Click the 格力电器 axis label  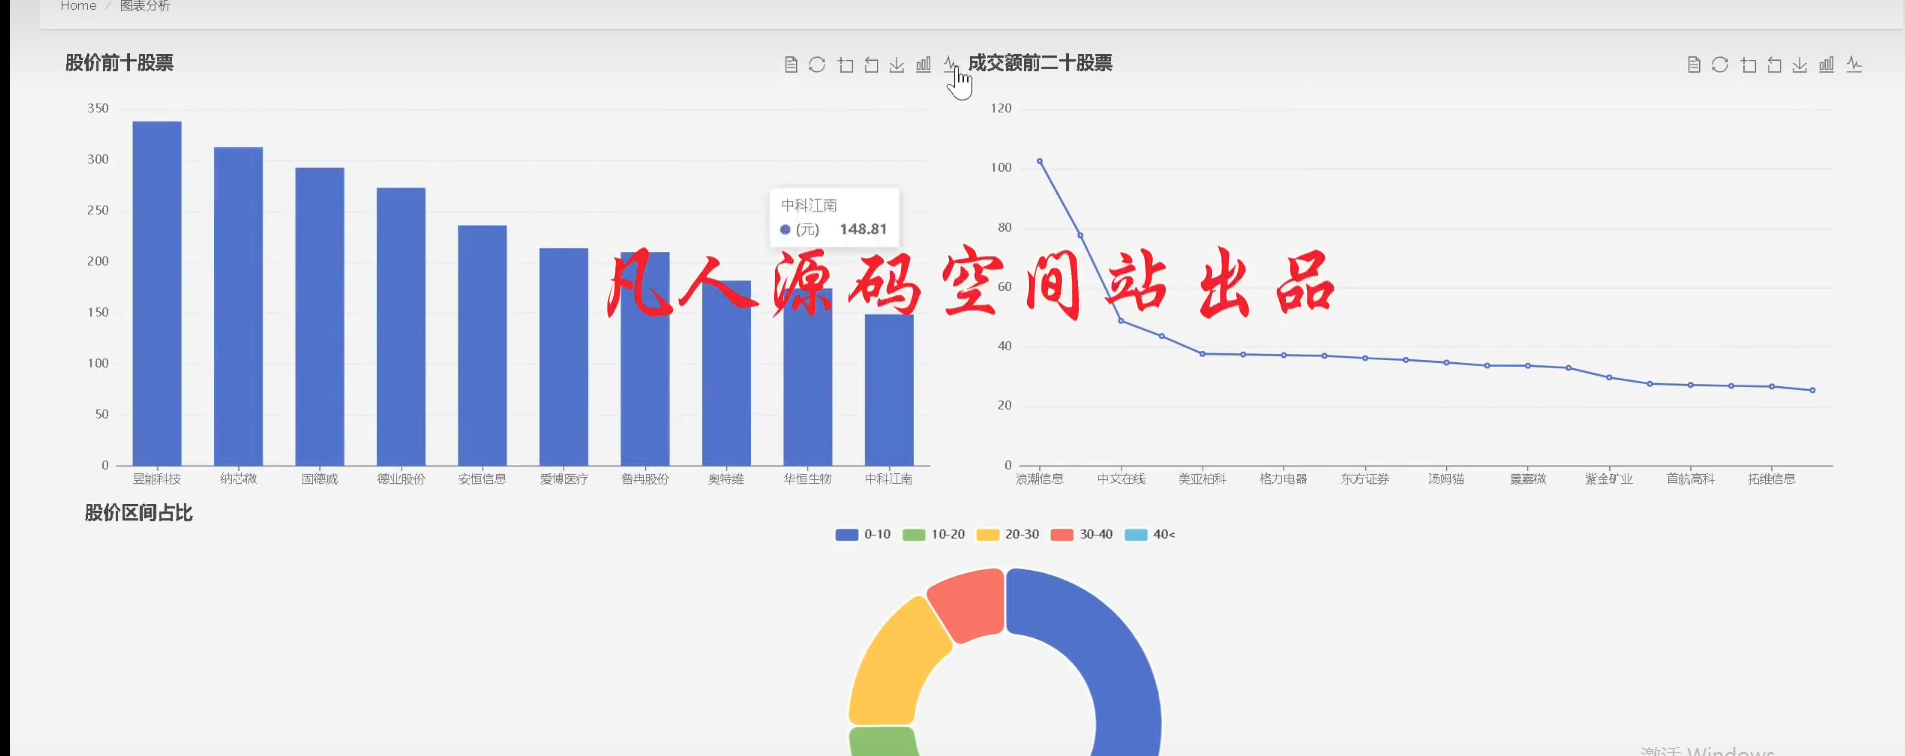point(1284,479)
